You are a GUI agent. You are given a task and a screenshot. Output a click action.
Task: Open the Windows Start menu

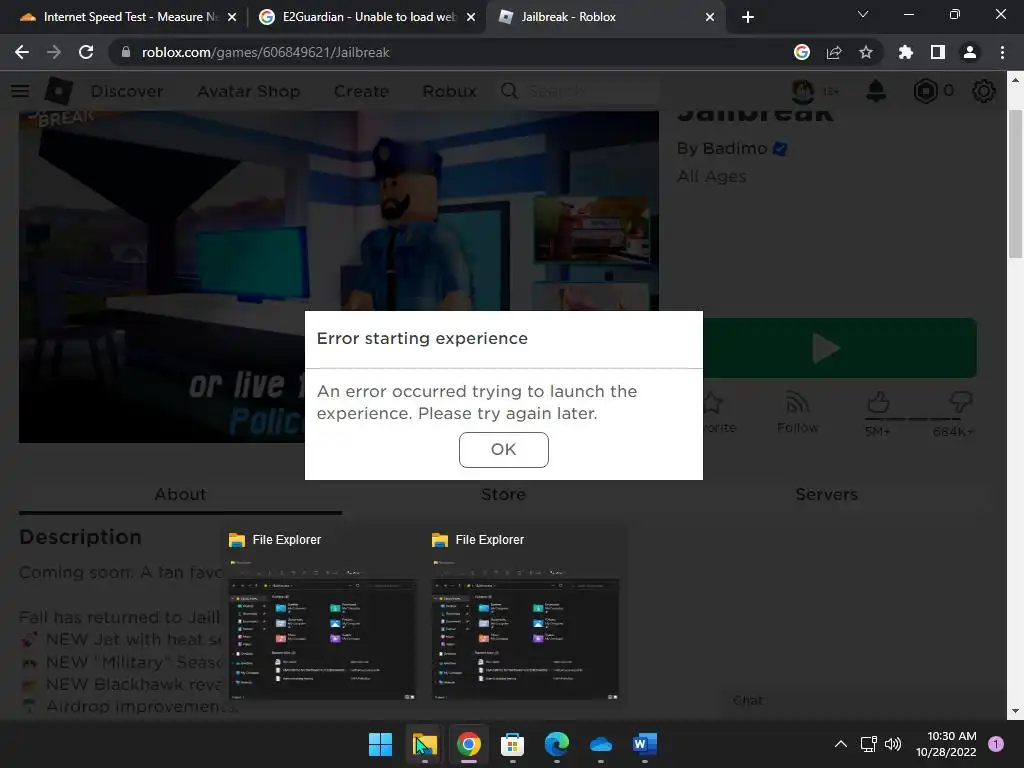(x=380, y=744)
